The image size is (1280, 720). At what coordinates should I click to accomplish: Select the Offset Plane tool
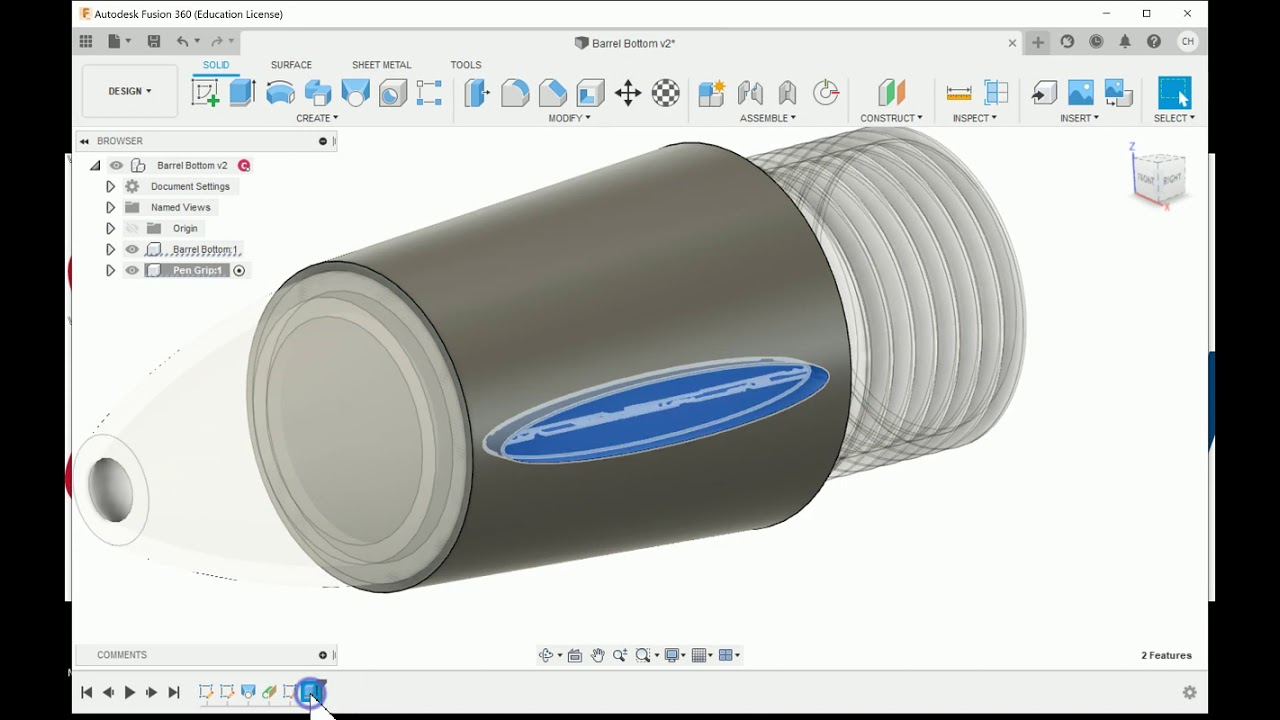click(x=891, y=93)
